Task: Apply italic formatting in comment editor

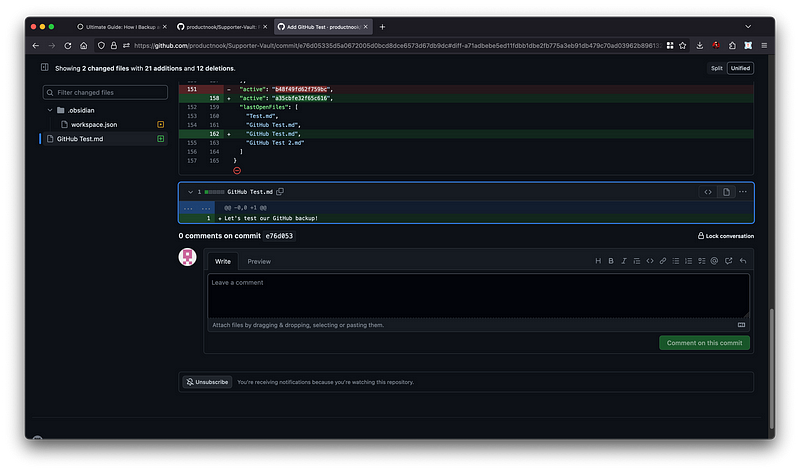Action: click(x=623, y=261)
